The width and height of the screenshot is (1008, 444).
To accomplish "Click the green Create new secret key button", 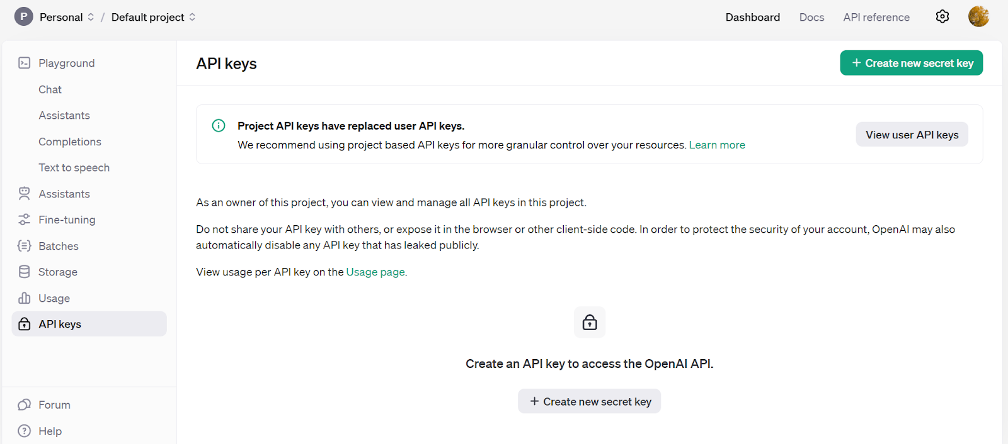I will (x=912, y=63).
